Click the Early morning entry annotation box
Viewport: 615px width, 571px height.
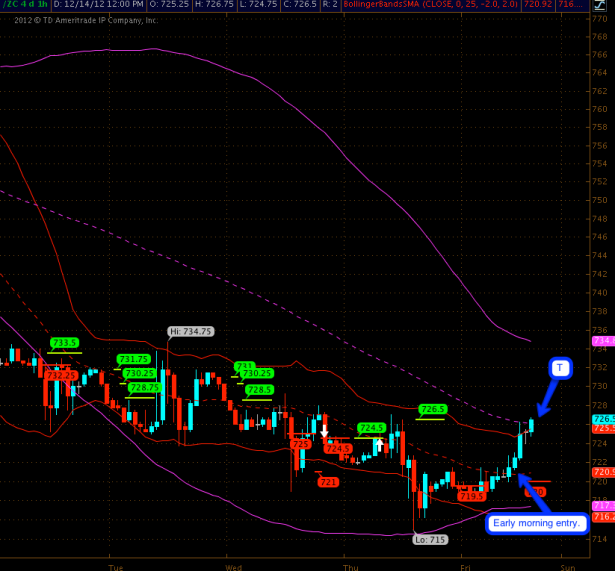pos(537,523)
